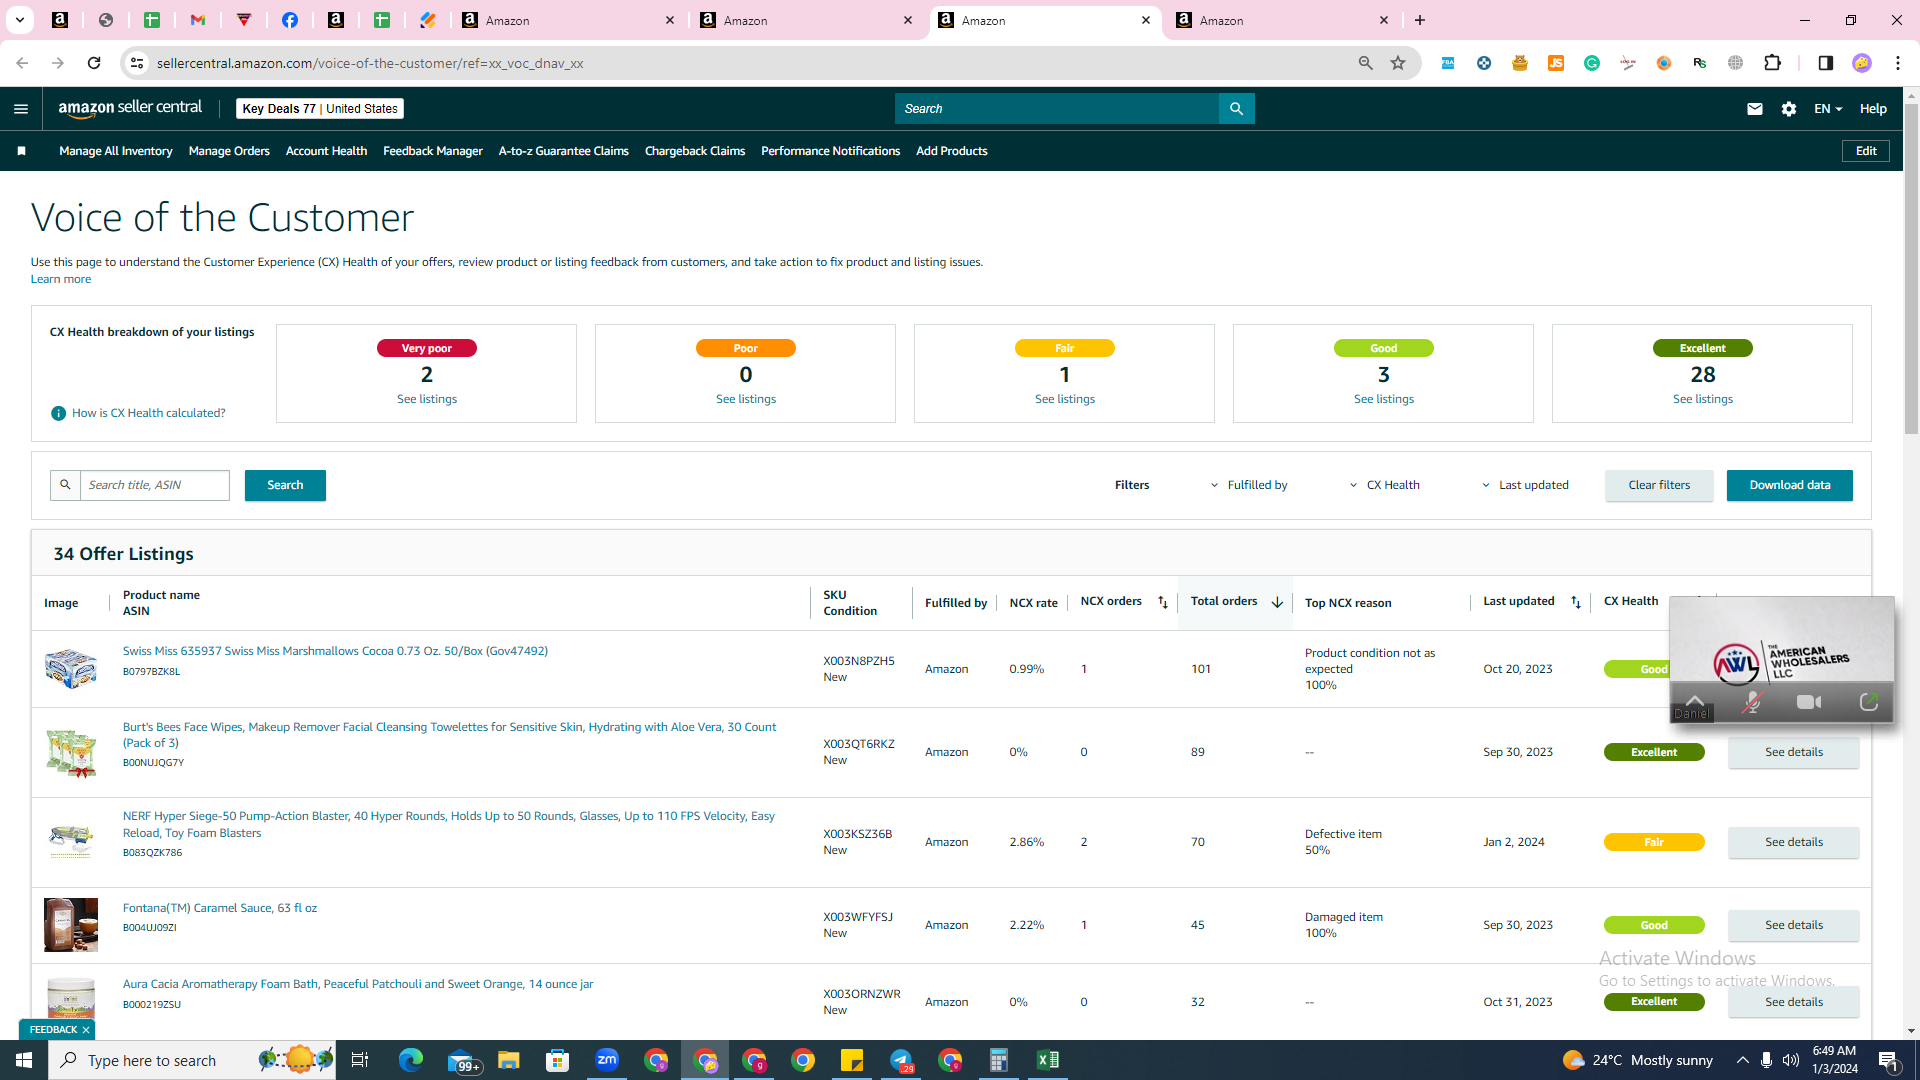Show hidden system tray icons
1920x1080 pixels.
click(1742, 1060)
